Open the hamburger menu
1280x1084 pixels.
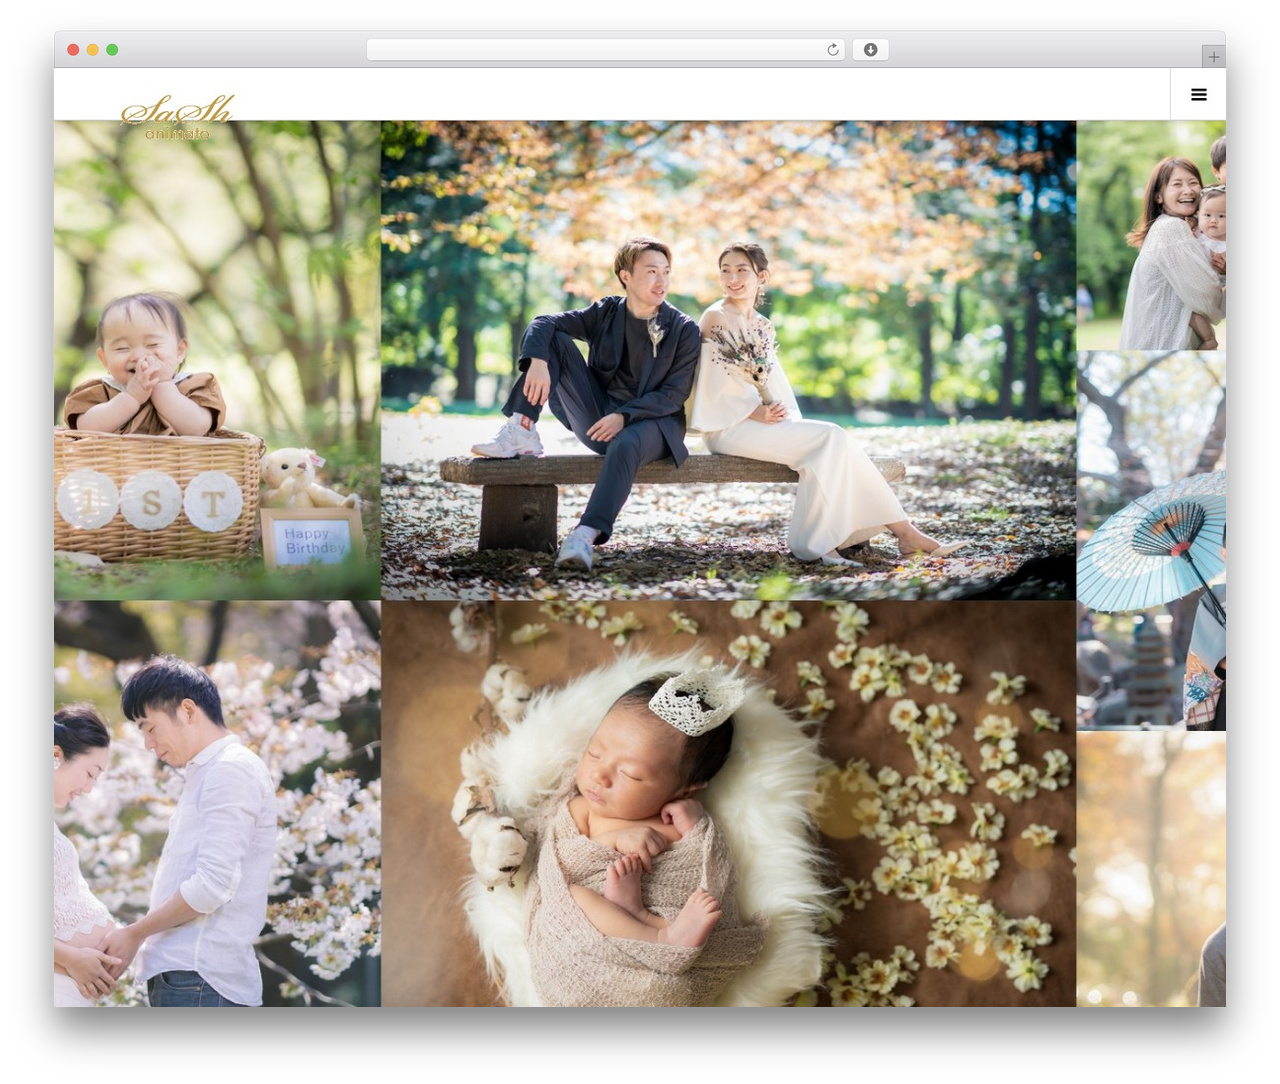tap(1198, 94)
